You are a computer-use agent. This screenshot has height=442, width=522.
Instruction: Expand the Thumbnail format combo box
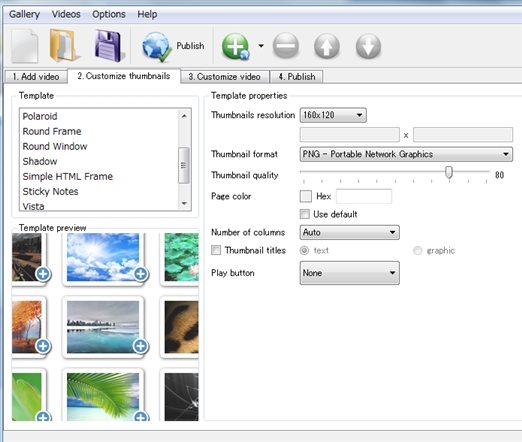(406, 154)
